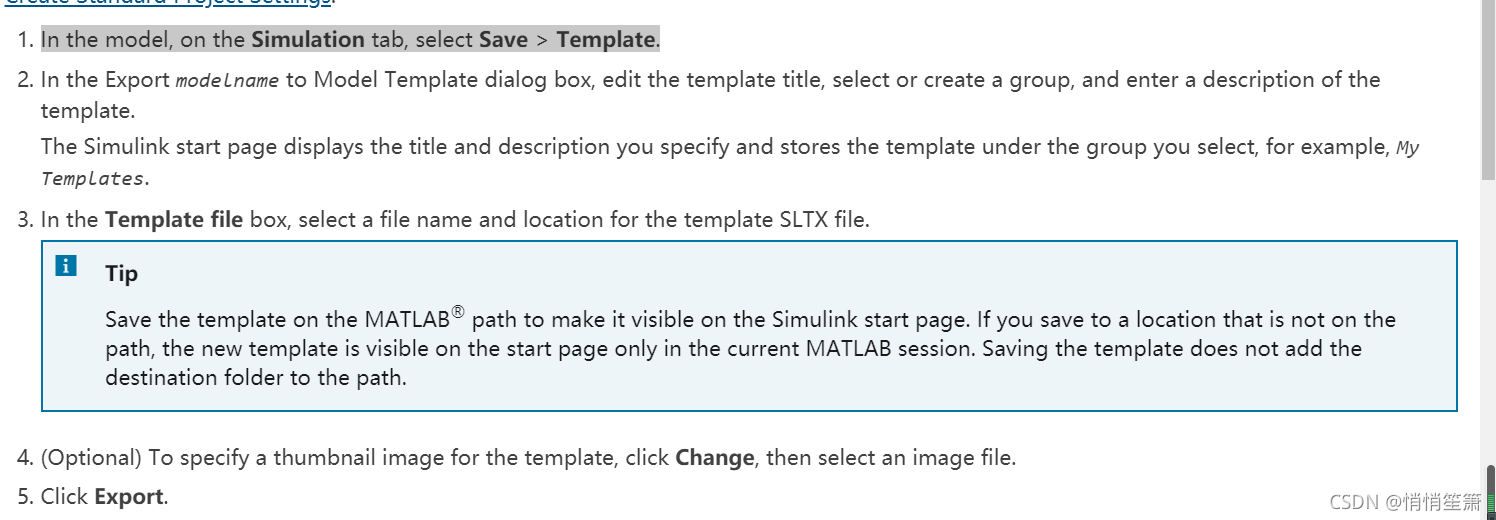1496x520 pixels.
Task: Click the dark scrollbar thumb at bottom right
Action: point(1492,489)
